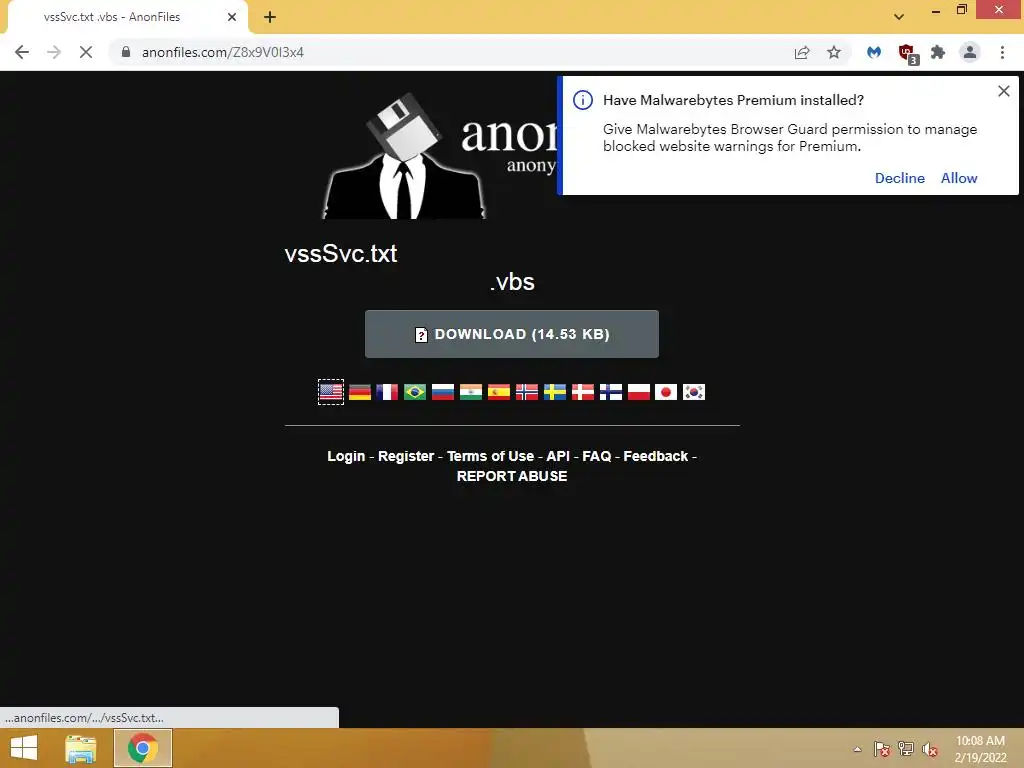
Task: Stop loading the page
Action: click(x=86, y=52)
